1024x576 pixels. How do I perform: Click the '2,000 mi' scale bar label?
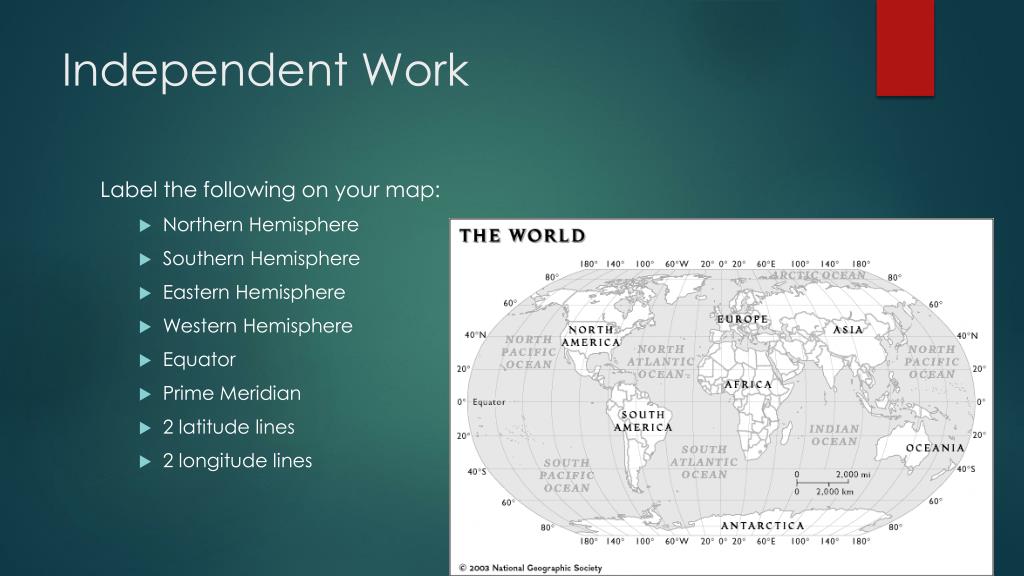tap(853, 475)
